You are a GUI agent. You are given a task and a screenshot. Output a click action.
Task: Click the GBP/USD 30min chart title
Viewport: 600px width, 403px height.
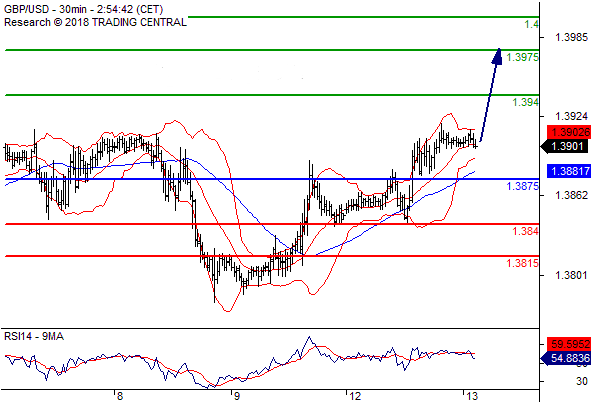pos(83,9)
